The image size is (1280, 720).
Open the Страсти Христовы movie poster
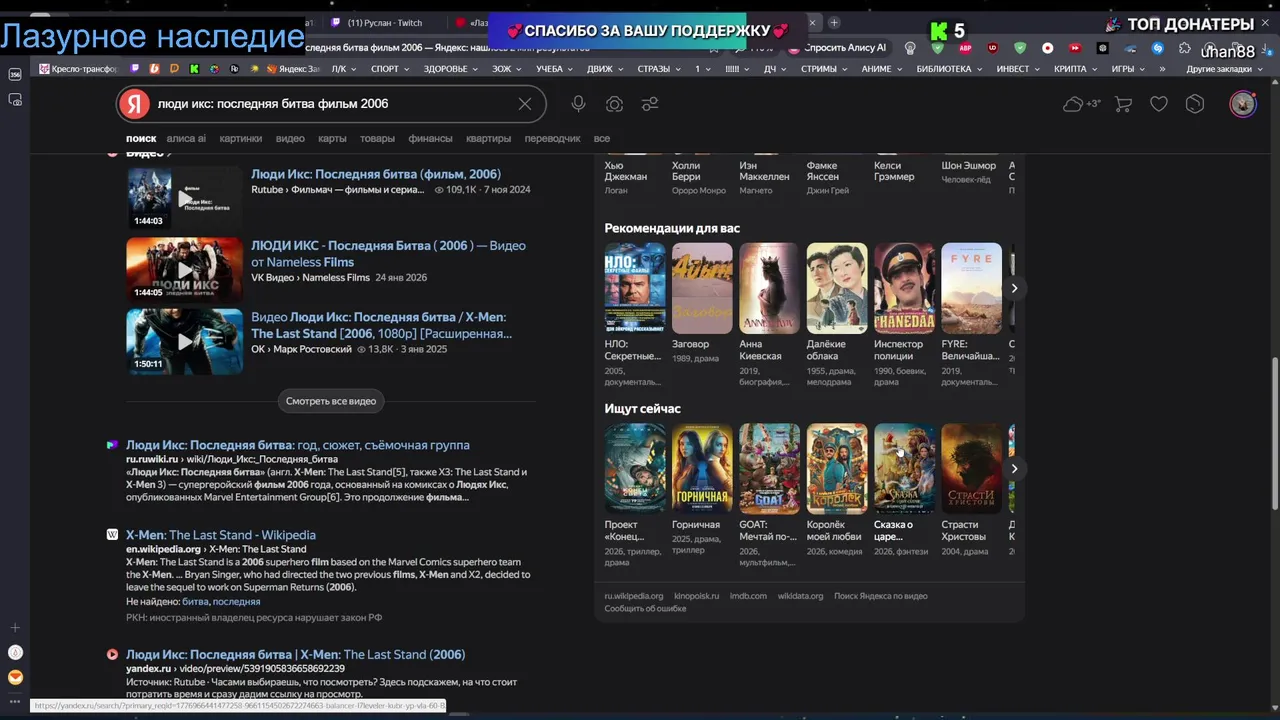click(971, 468)
